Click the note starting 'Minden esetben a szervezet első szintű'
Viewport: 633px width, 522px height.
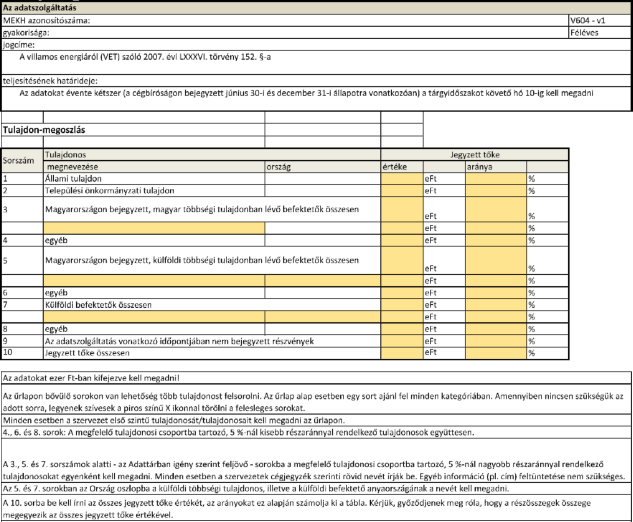coord(316,420)
